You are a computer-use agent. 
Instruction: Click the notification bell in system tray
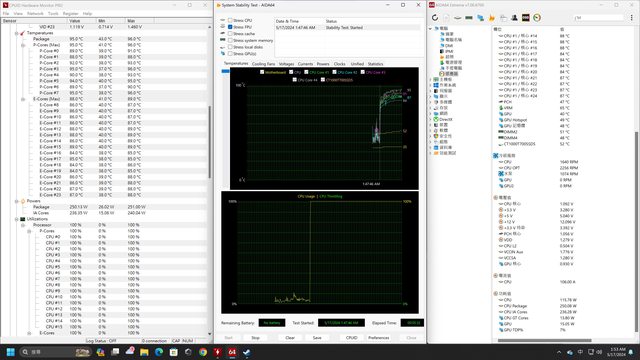click(631, 352)
